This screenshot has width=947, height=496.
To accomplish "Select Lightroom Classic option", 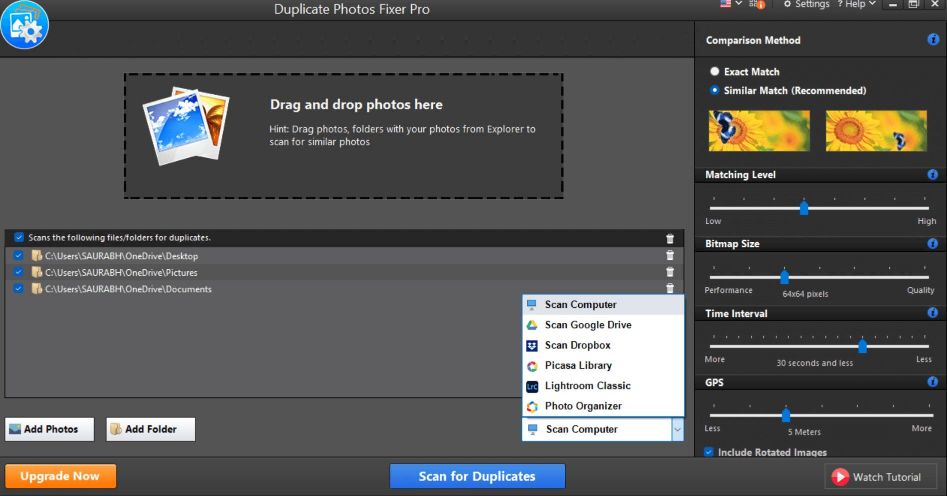I will [587, 386].
